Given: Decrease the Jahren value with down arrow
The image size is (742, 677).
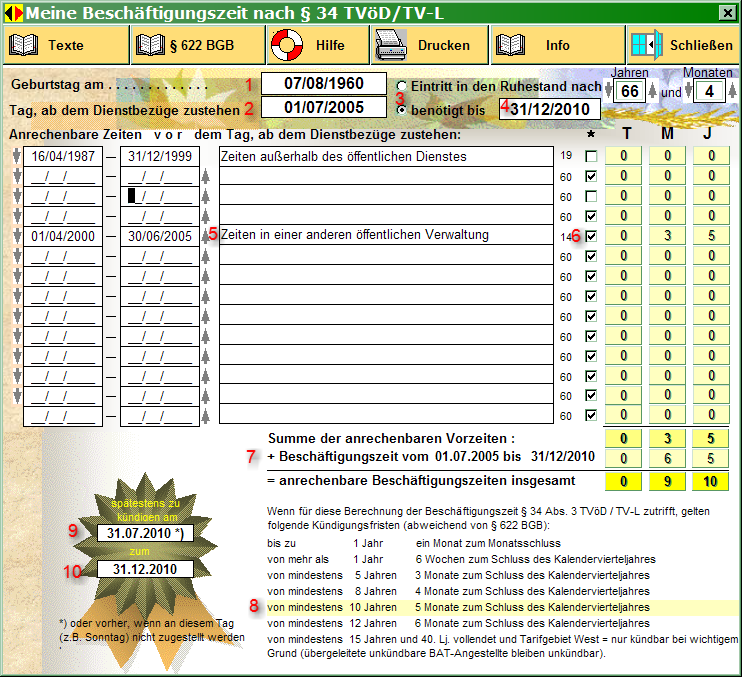Looking at the screenshot, I should pos(609,91).
